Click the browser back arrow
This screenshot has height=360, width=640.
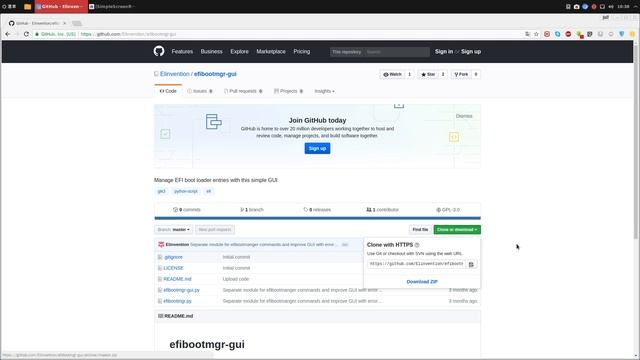(8, 34)
